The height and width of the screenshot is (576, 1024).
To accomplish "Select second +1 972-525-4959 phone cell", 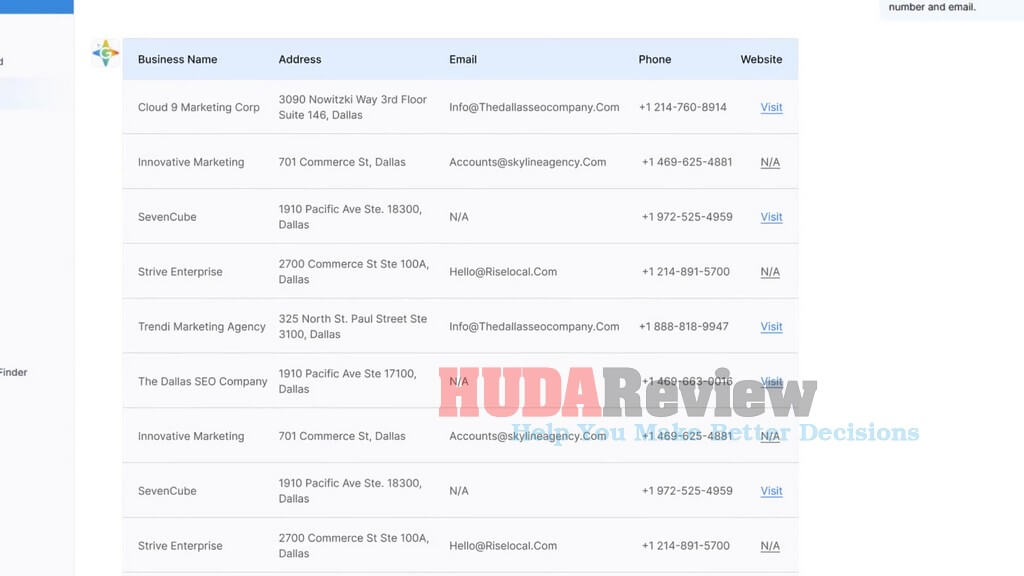I will (687, 491).
